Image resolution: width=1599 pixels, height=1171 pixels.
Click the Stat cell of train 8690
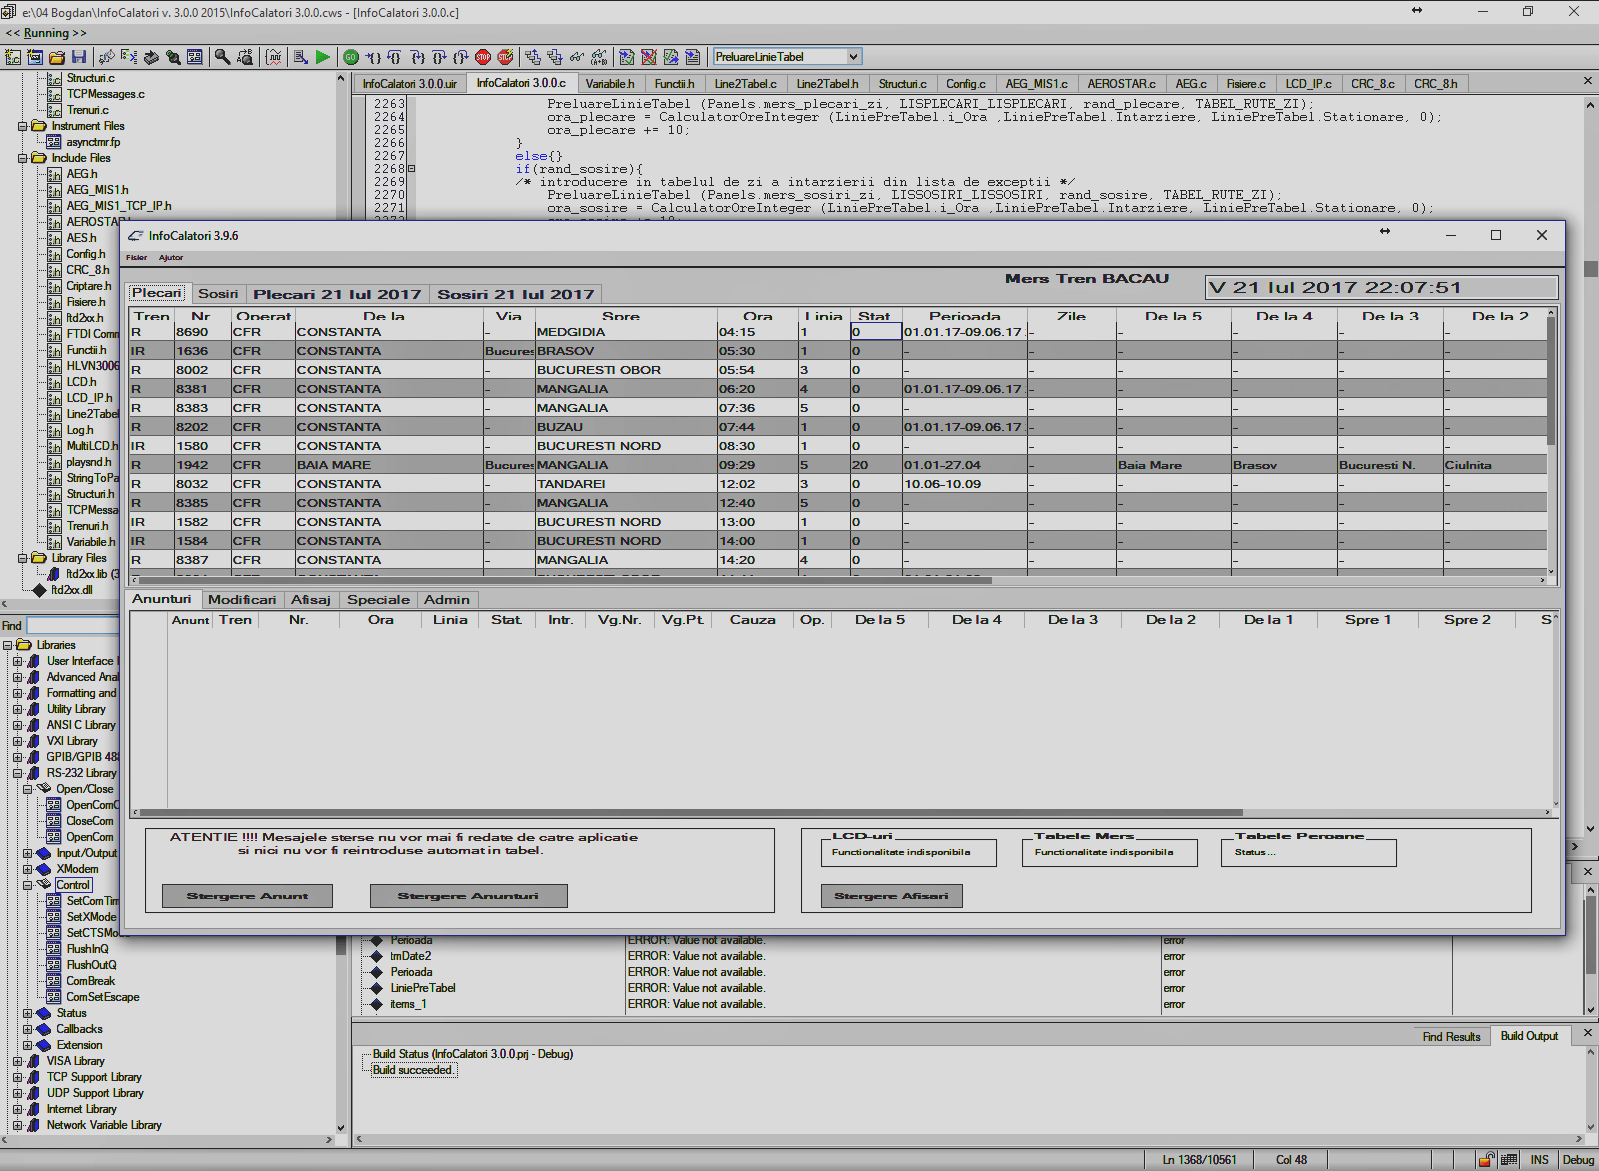pyautogui.click(x=876, y=332)
